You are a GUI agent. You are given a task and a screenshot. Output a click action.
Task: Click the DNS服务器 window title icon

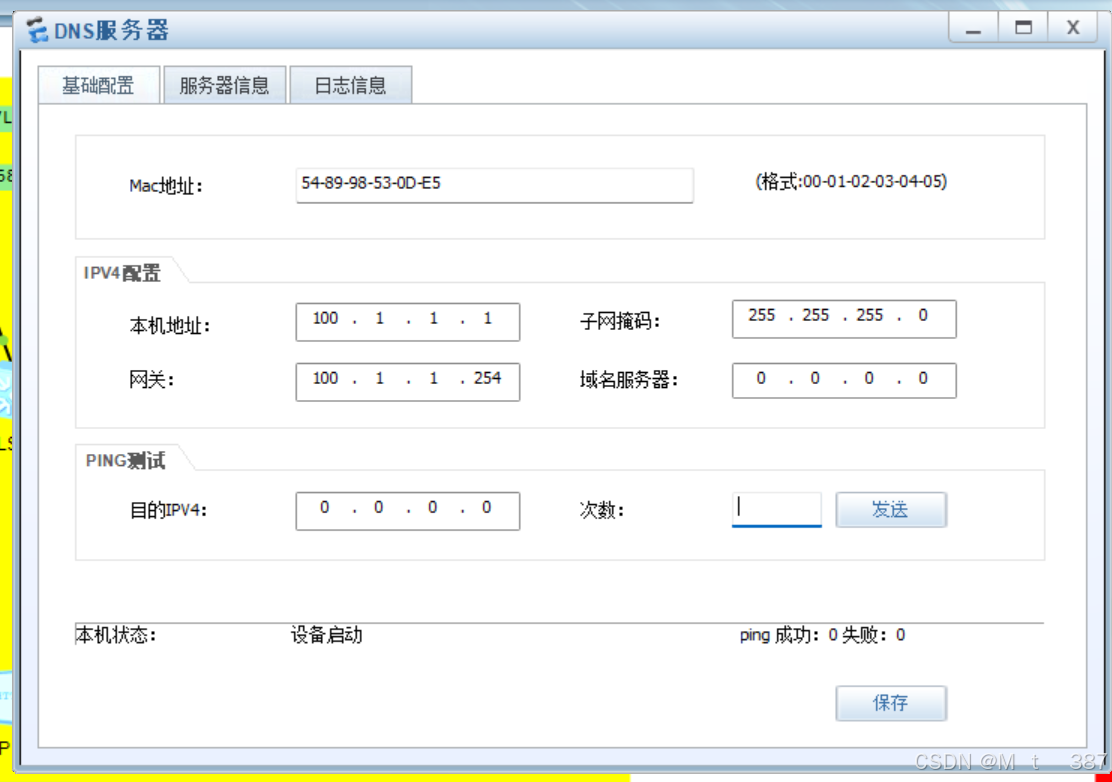[x=37, y=30]
